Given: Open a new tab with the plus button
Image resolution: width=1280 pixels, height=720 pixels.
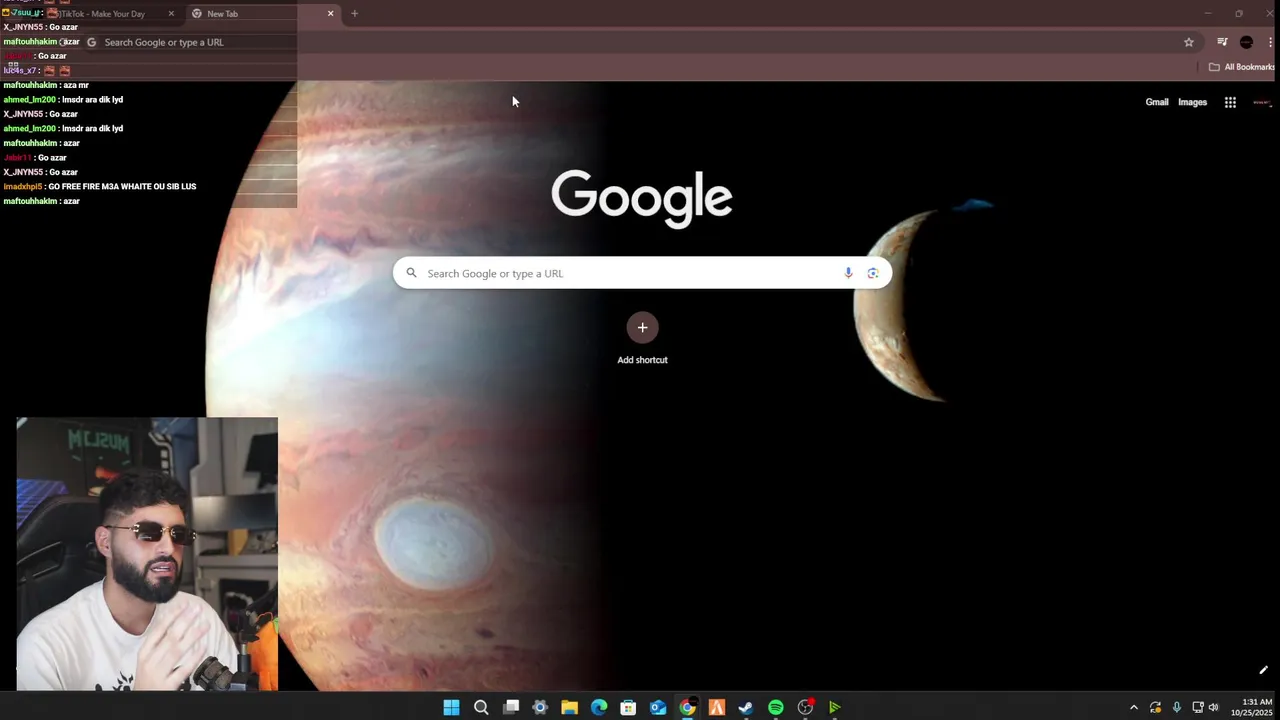Looking at the screenshot, I should tap(354, 14).
